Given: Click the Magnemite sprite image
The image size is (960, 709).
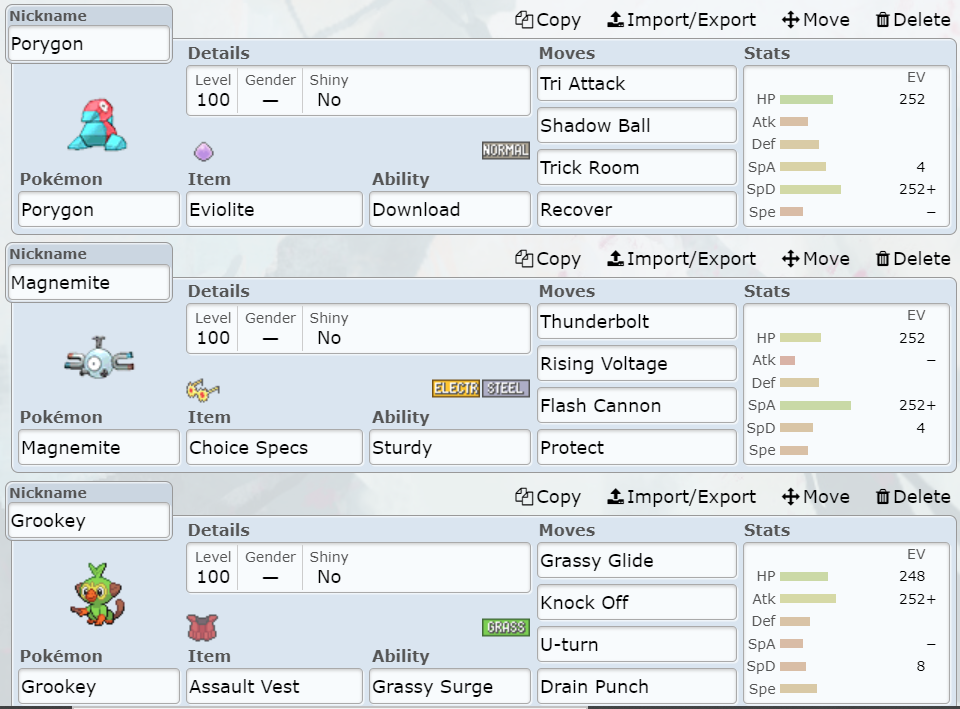Looking at the screenshot, I should [99, 358].
